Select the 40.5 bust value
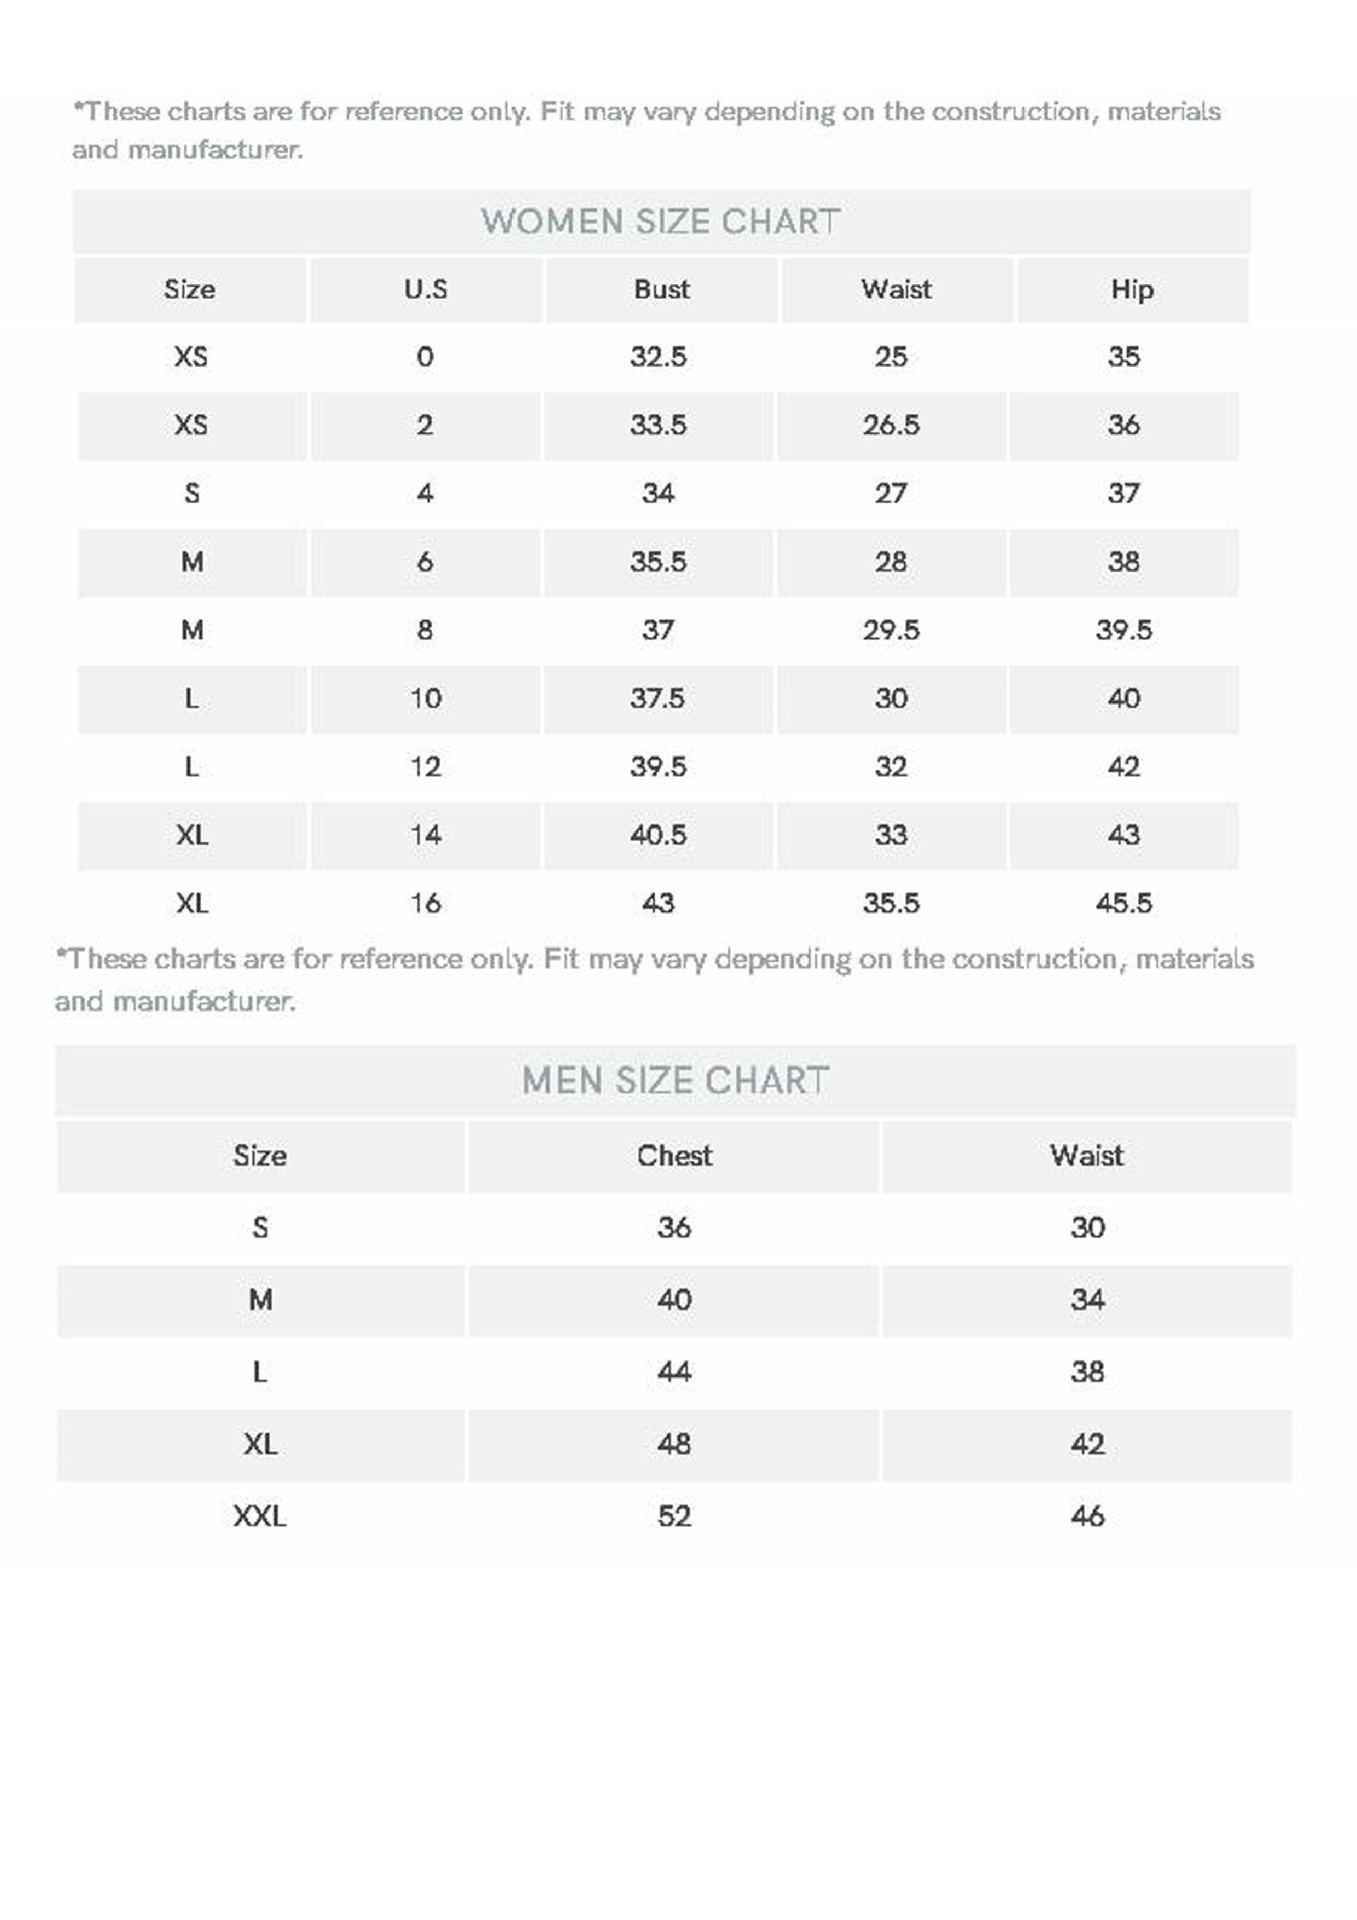This screenshot has height=1920, width=1357. tap(658, 835)
